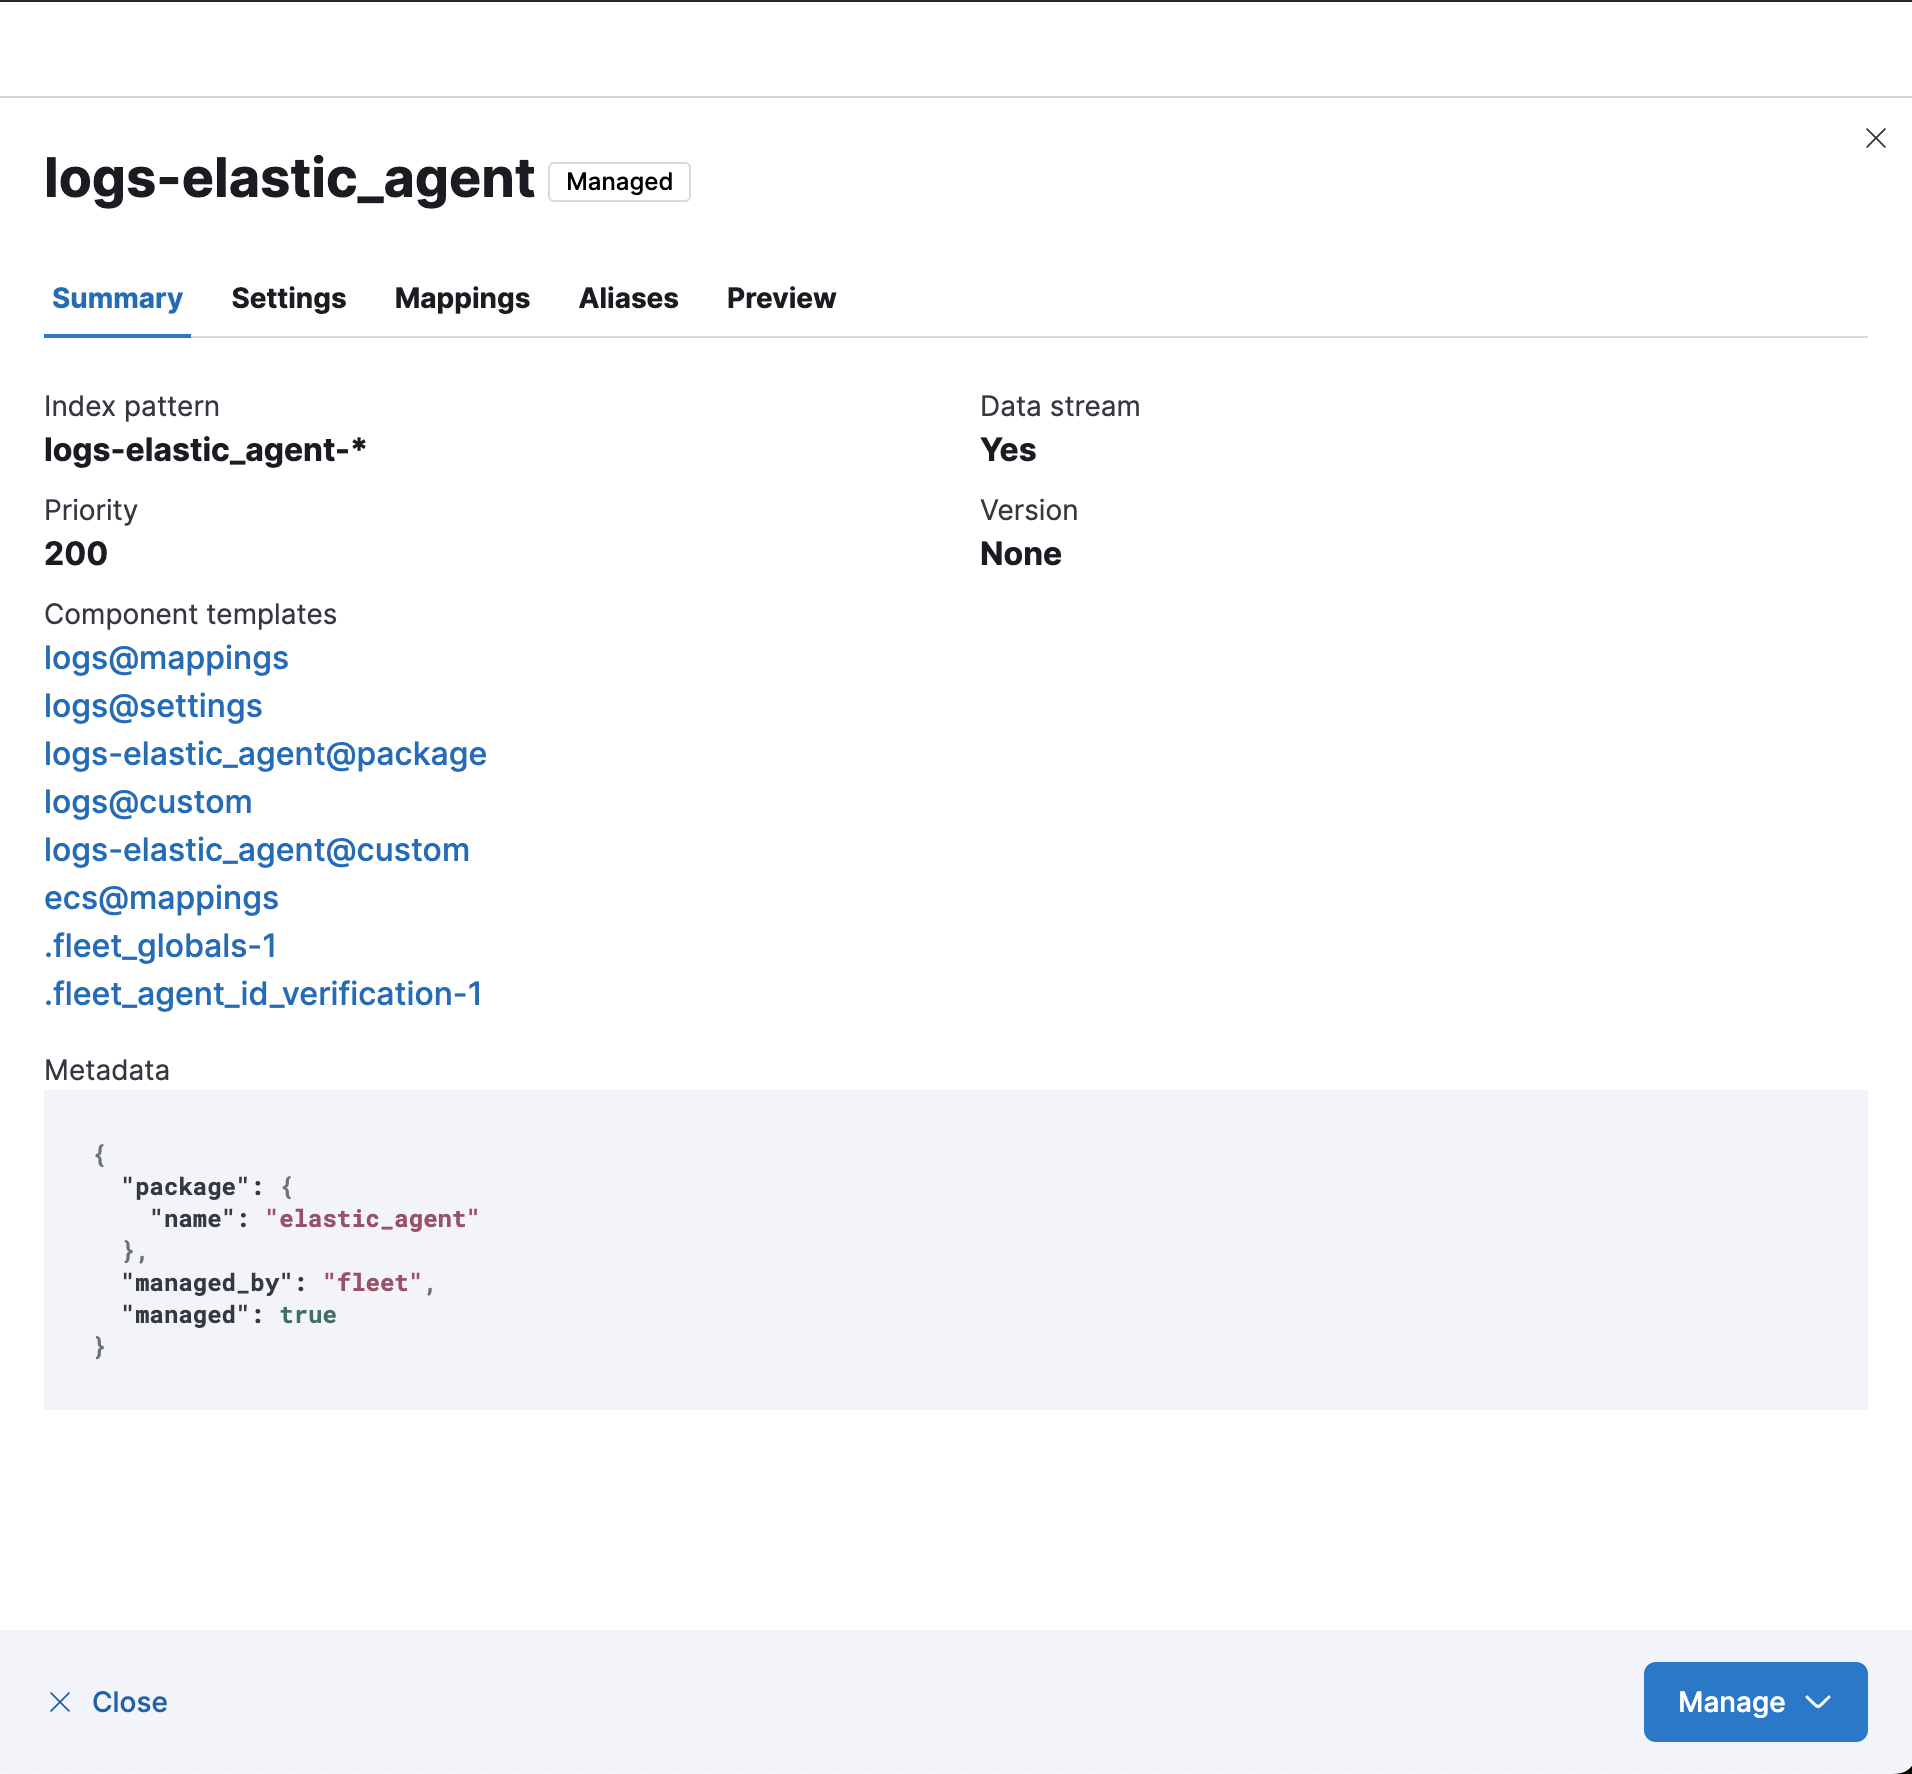Open the logs@mappings component template
The width and height of the screenshot is (1912, 1774).
point(166,658)
